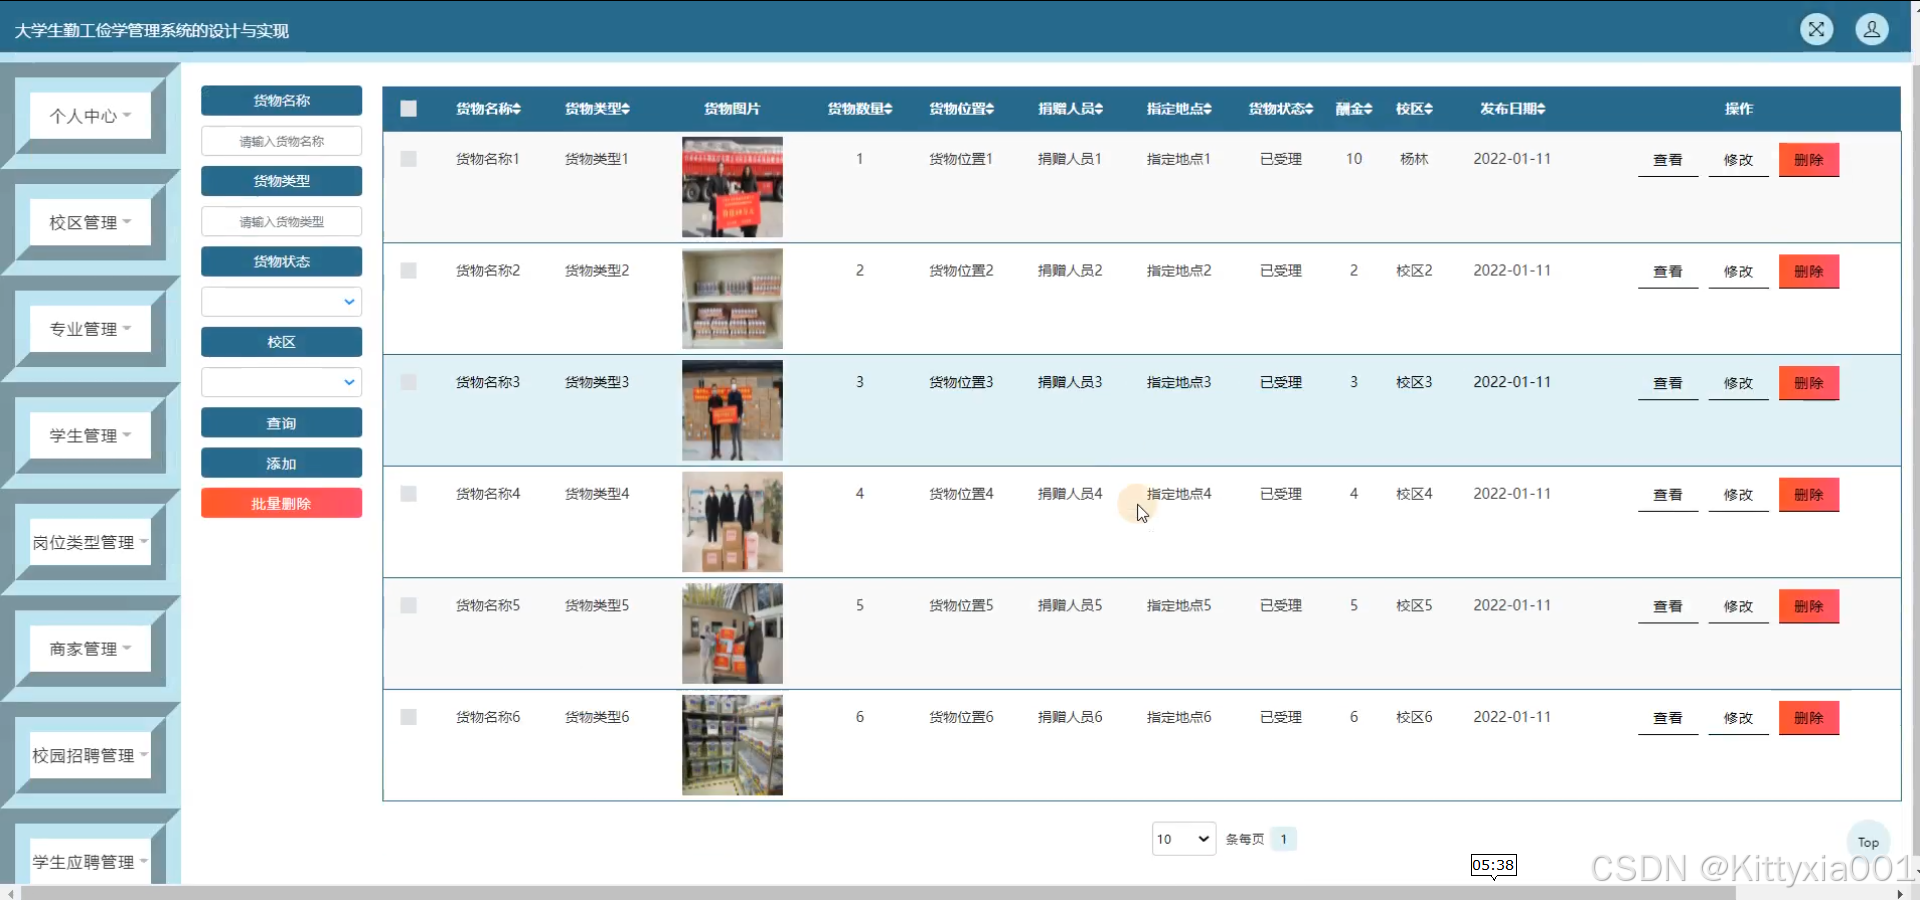Expand the 校区 filter dropdown

coord(281,382)
